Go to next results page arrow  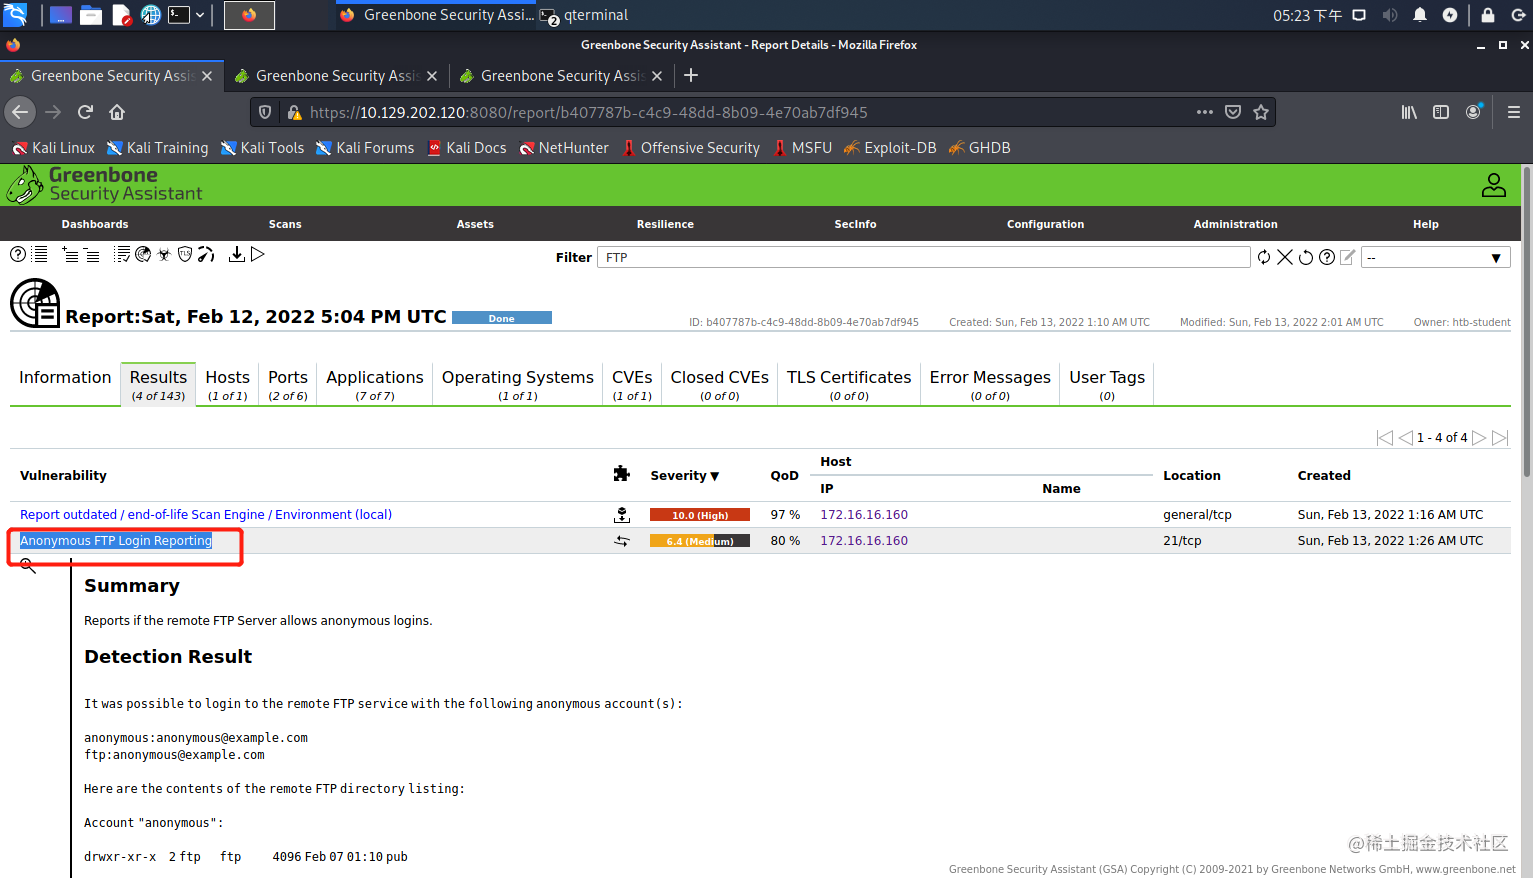1479,438
